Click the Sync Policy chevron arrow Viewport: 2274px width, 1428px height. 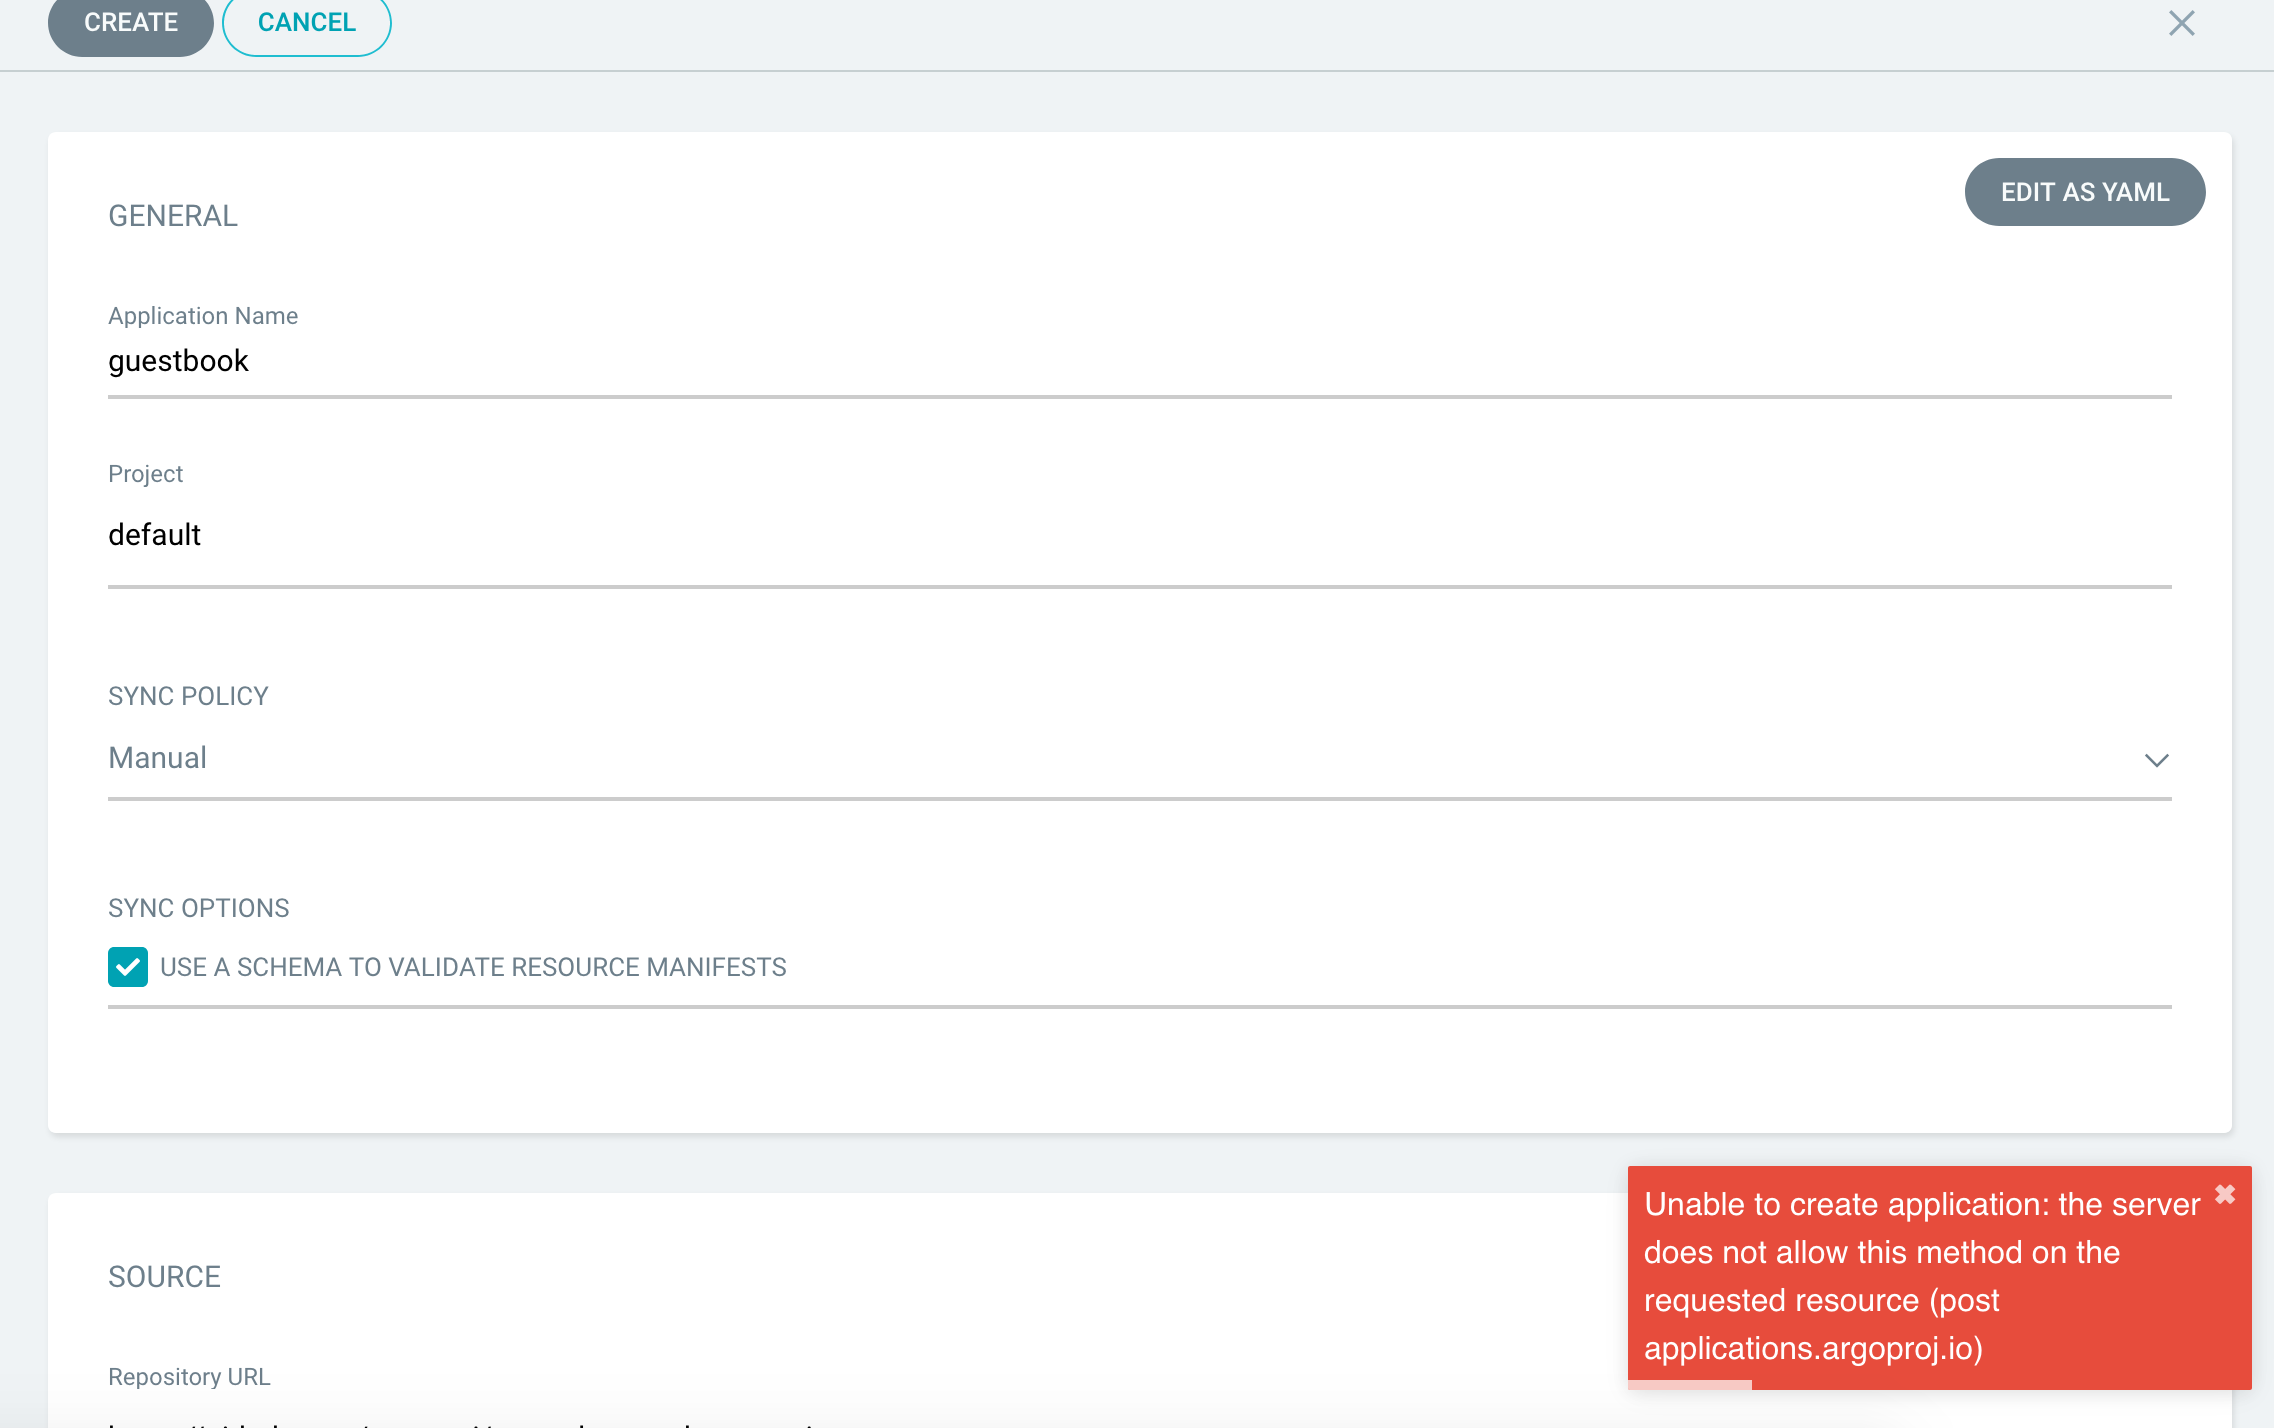pos(2156,760)
